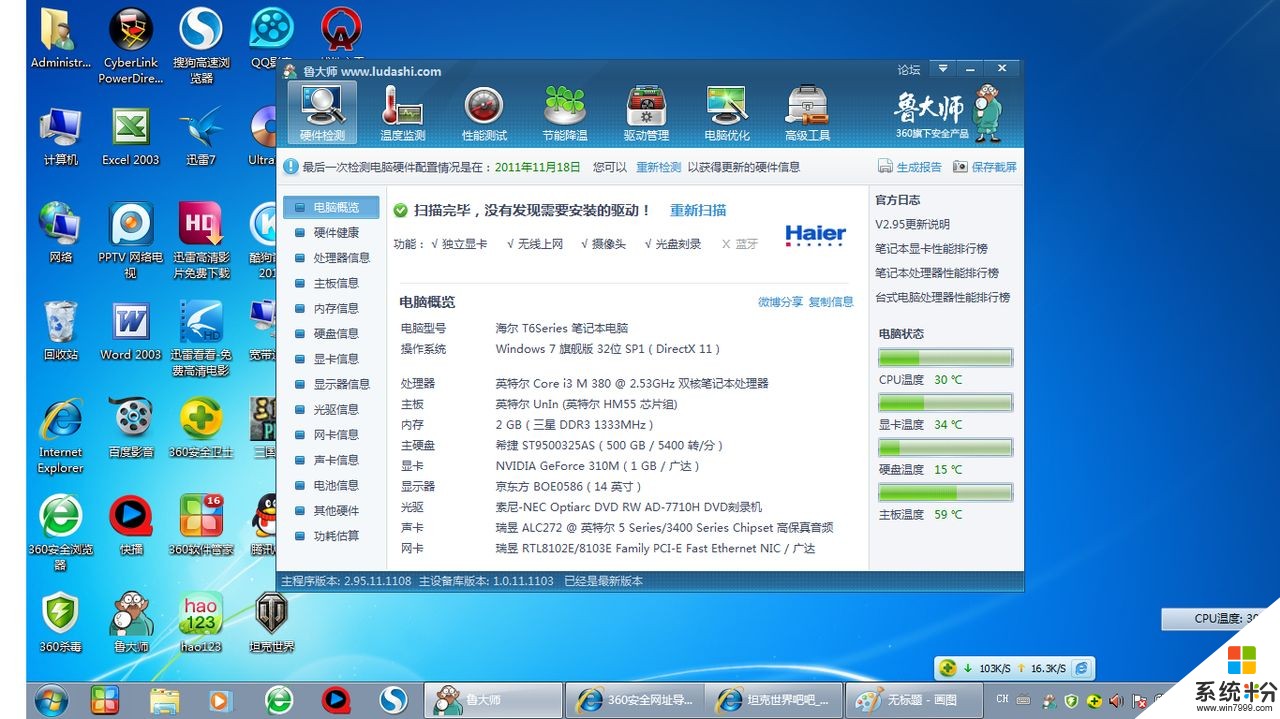The image size is (1280, 719).
Task: Open 节能降温 energy saving icon
Action: [x=565, y=113]
